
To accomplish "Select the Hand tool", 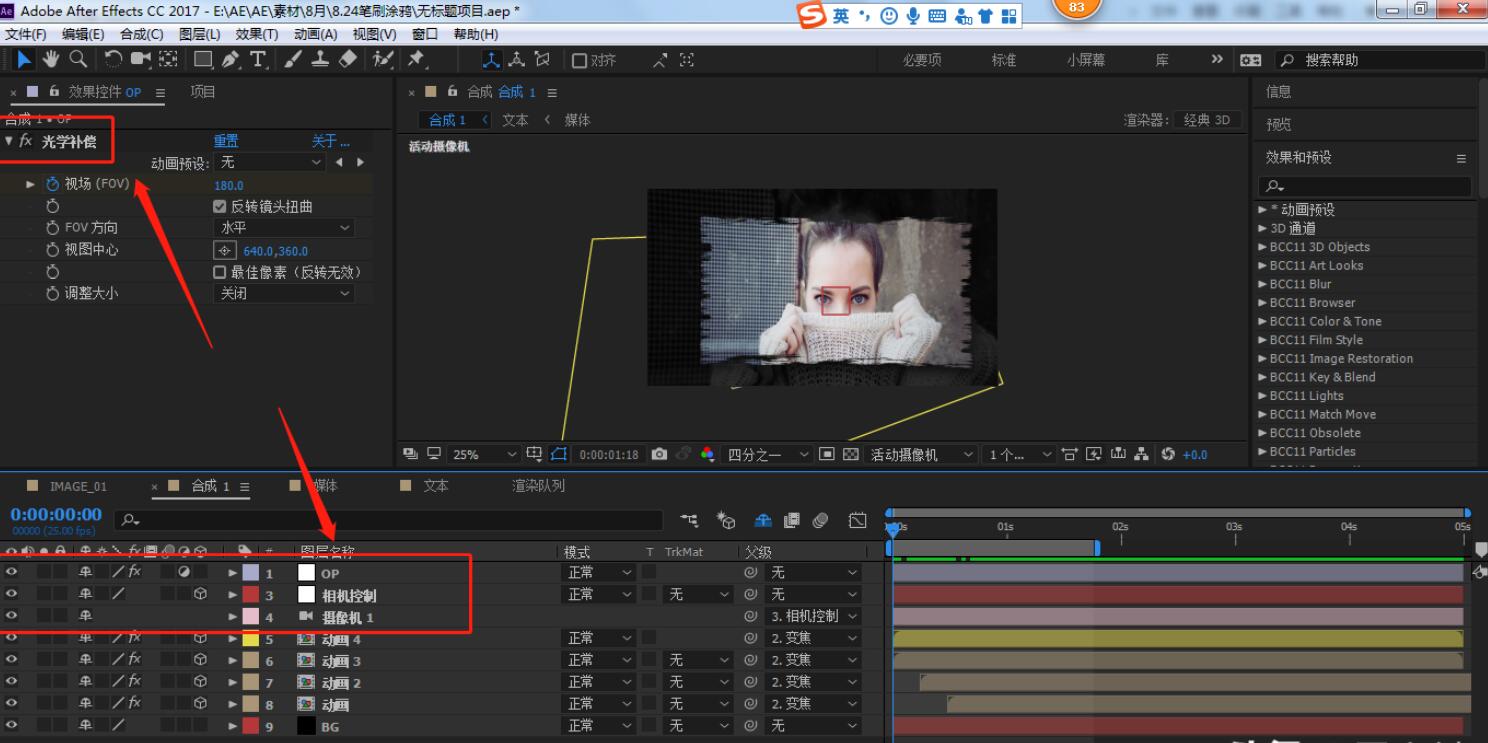I will 51,60.
